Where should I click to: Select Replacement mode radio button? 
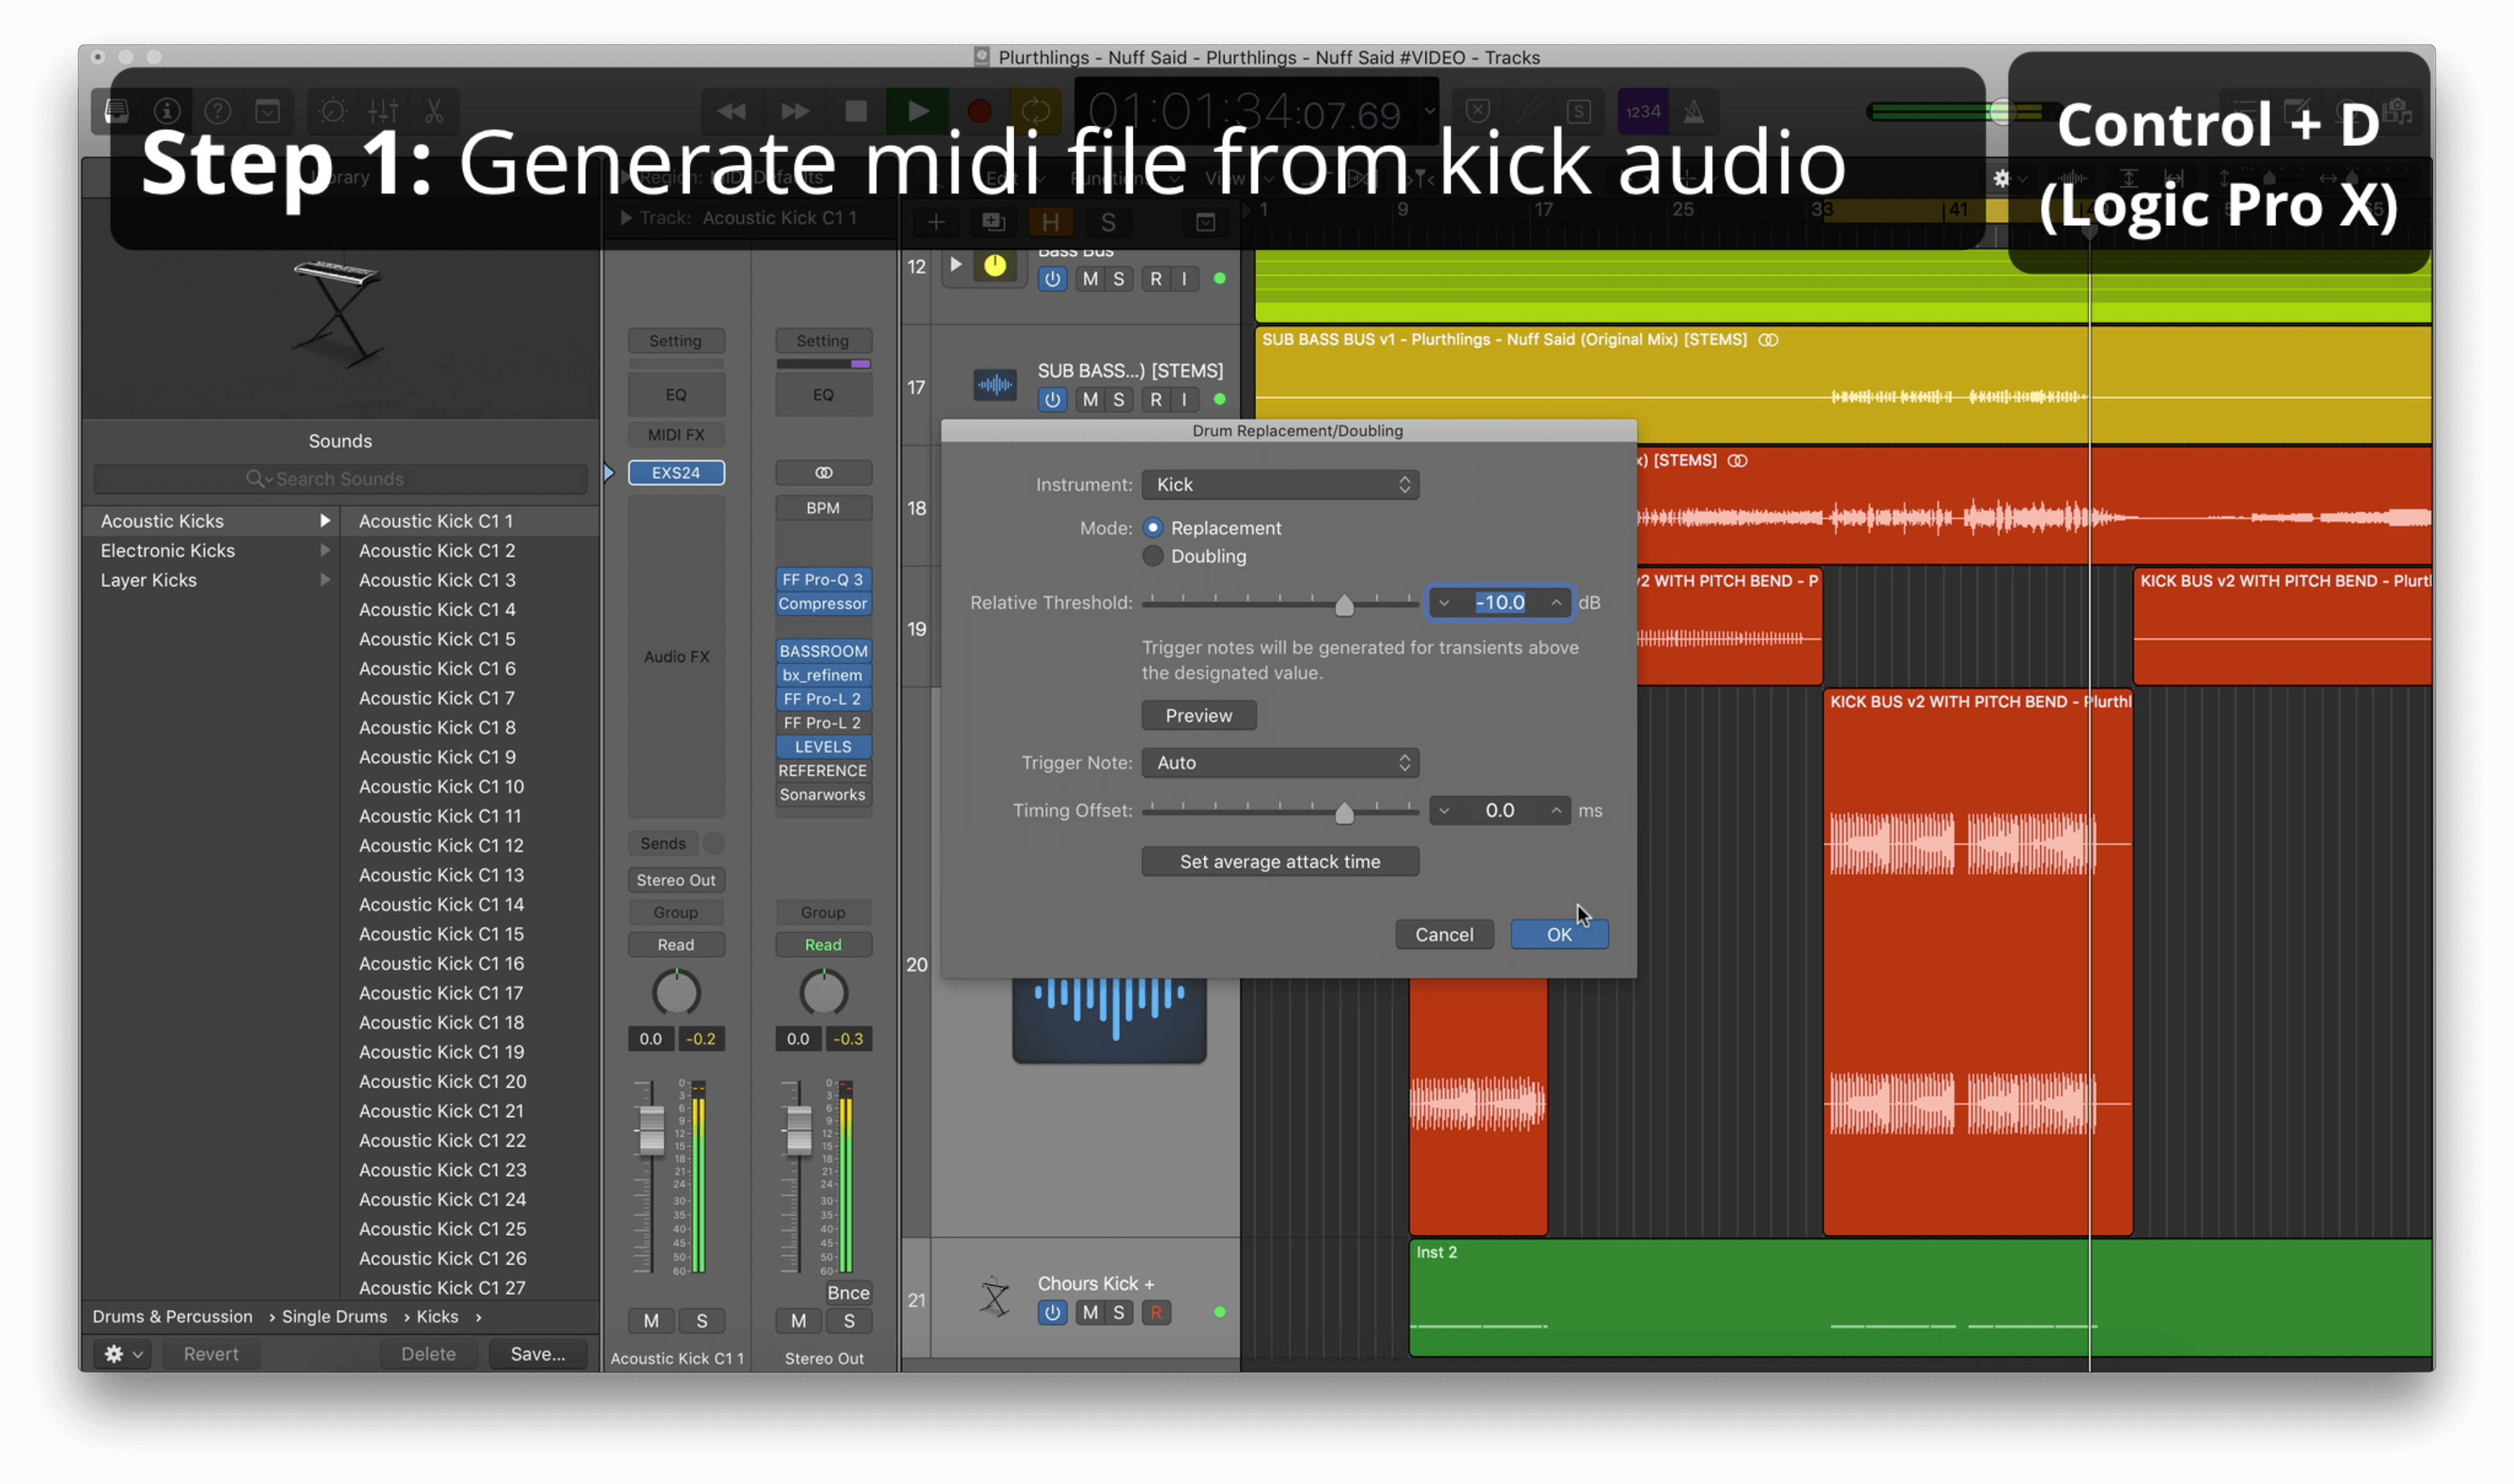(1153, 527)
